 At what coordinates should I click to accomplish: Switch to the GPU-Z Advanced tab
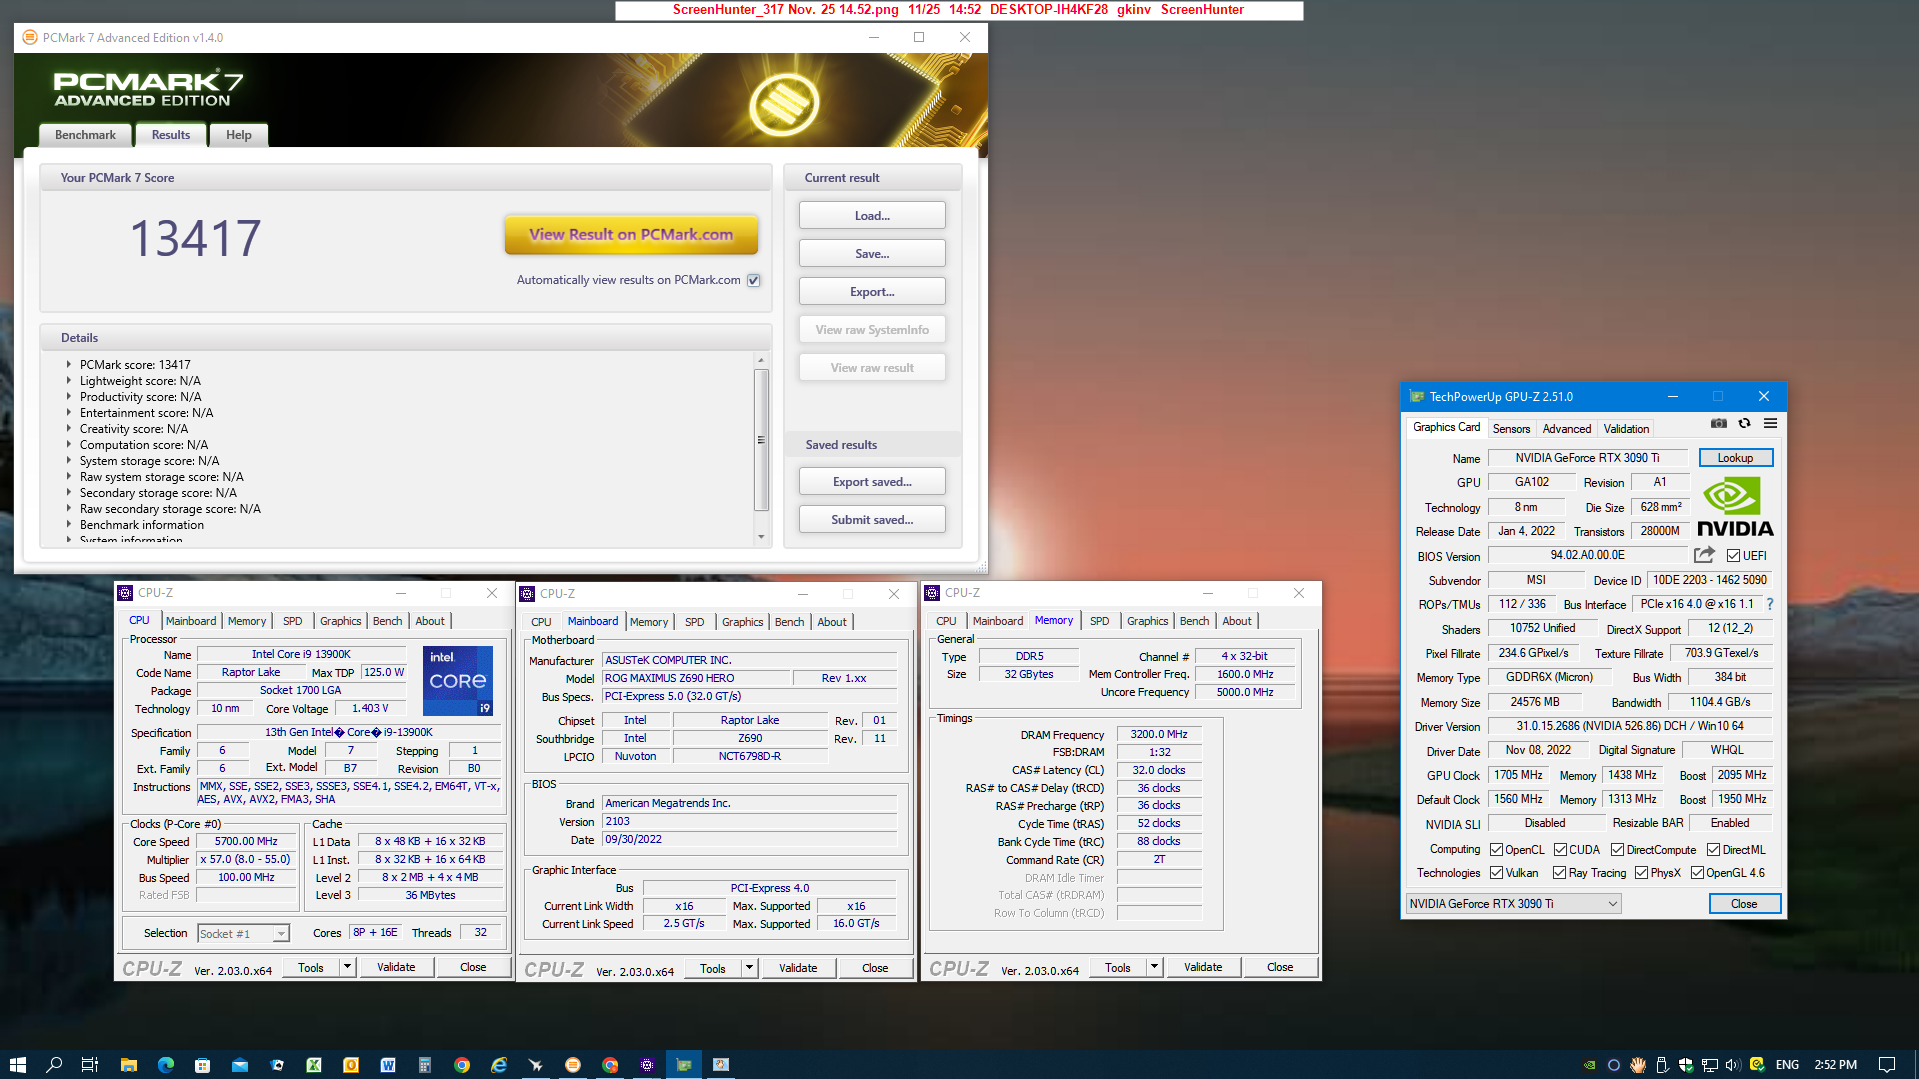tap(1566, 428)
